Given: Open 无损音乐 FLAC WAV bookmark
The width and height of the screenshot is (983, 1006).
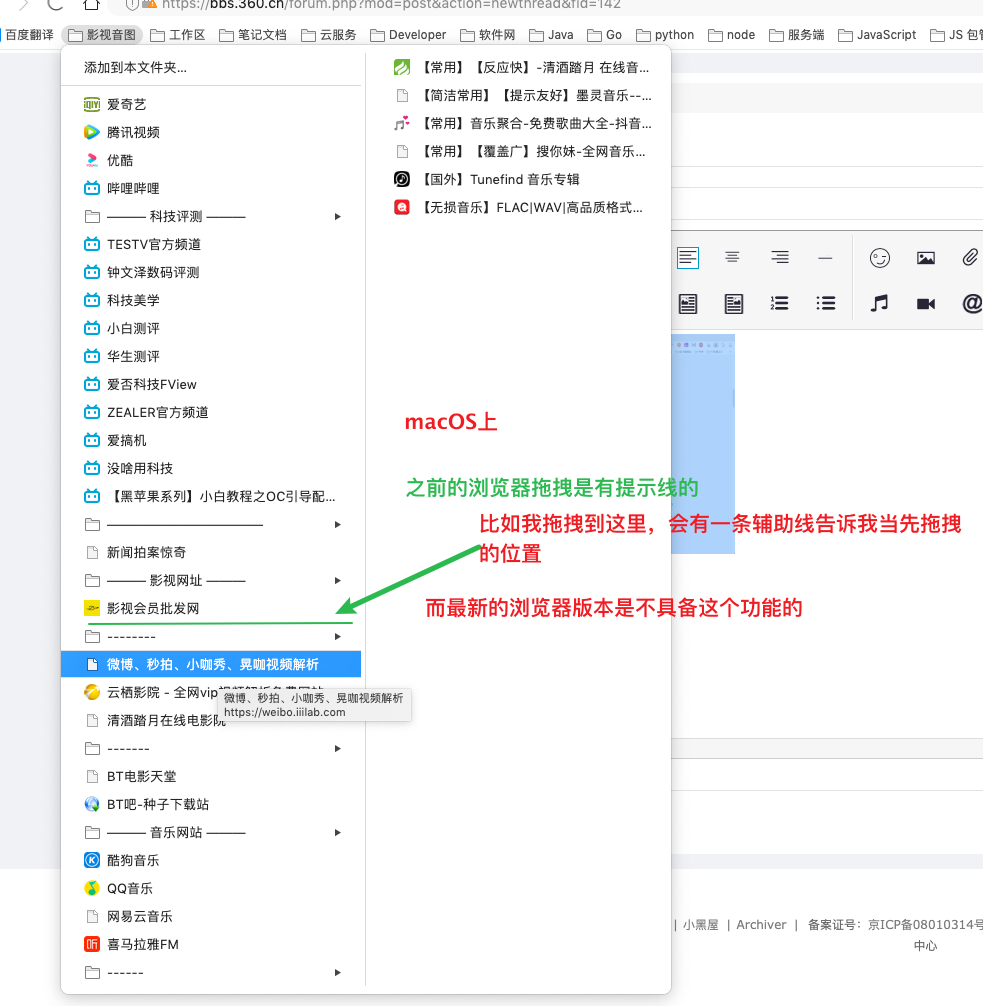Looking at the screenshot, I should point(518,207).
